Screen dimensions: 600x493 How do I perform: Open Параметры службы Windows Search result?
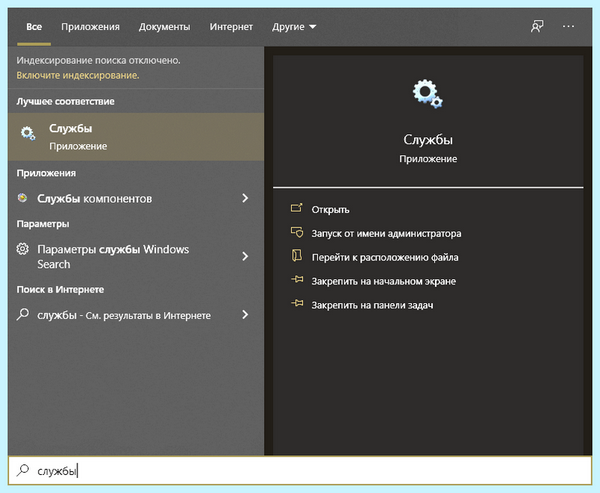coord(136,256)
